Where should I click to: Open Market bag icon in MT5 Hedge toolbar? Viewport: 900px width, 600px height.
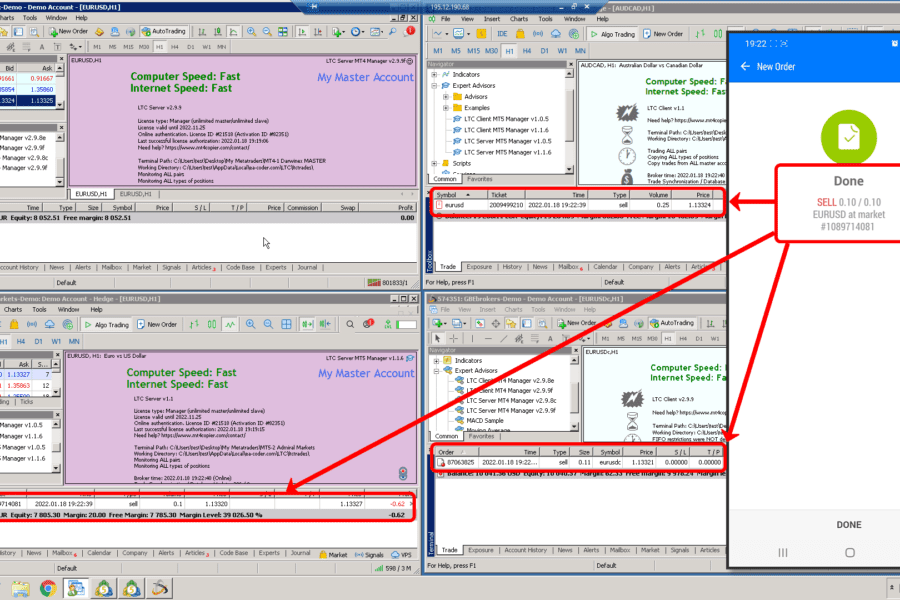coord(14,324)
